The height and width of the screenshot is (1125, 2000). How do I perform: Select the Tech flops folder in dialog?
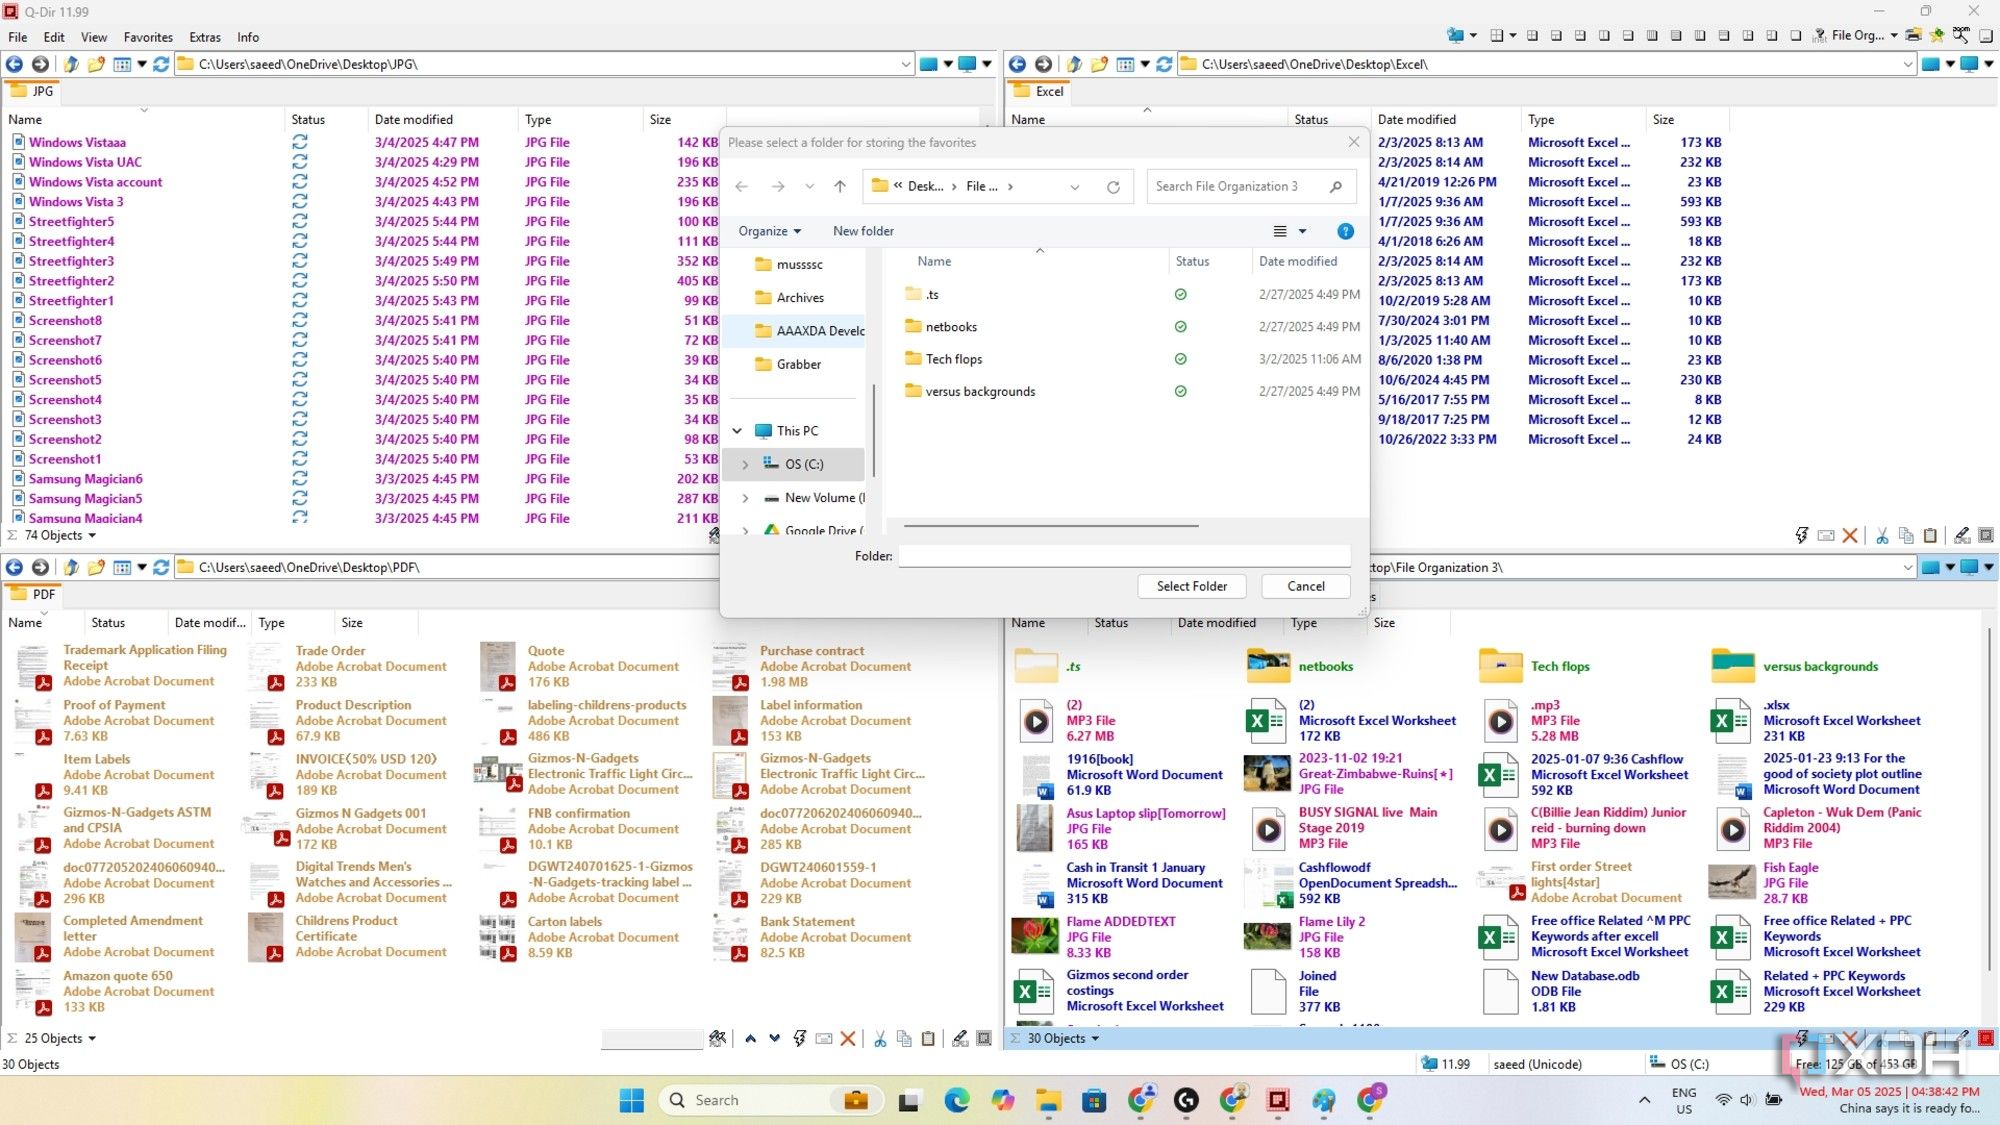(953, 359)
